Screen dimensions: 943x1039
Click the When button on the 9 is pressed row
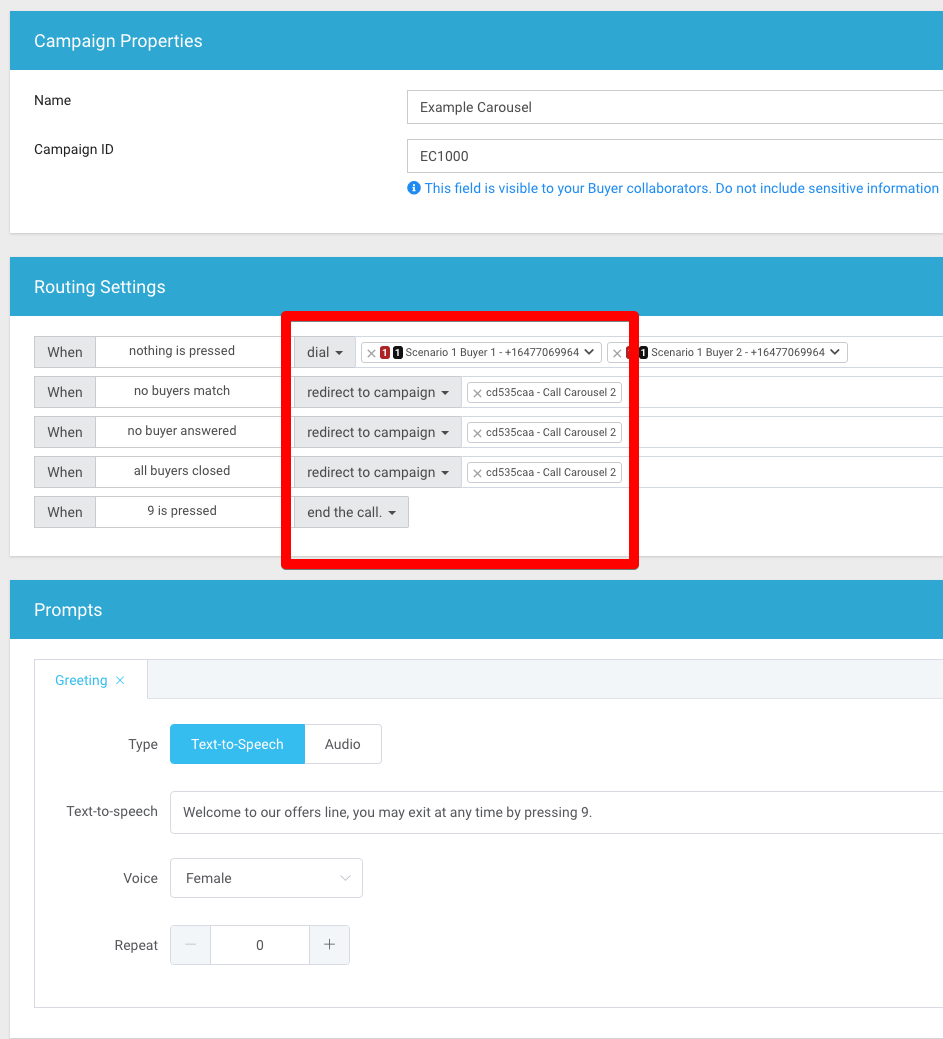click(x=64, y=511)
